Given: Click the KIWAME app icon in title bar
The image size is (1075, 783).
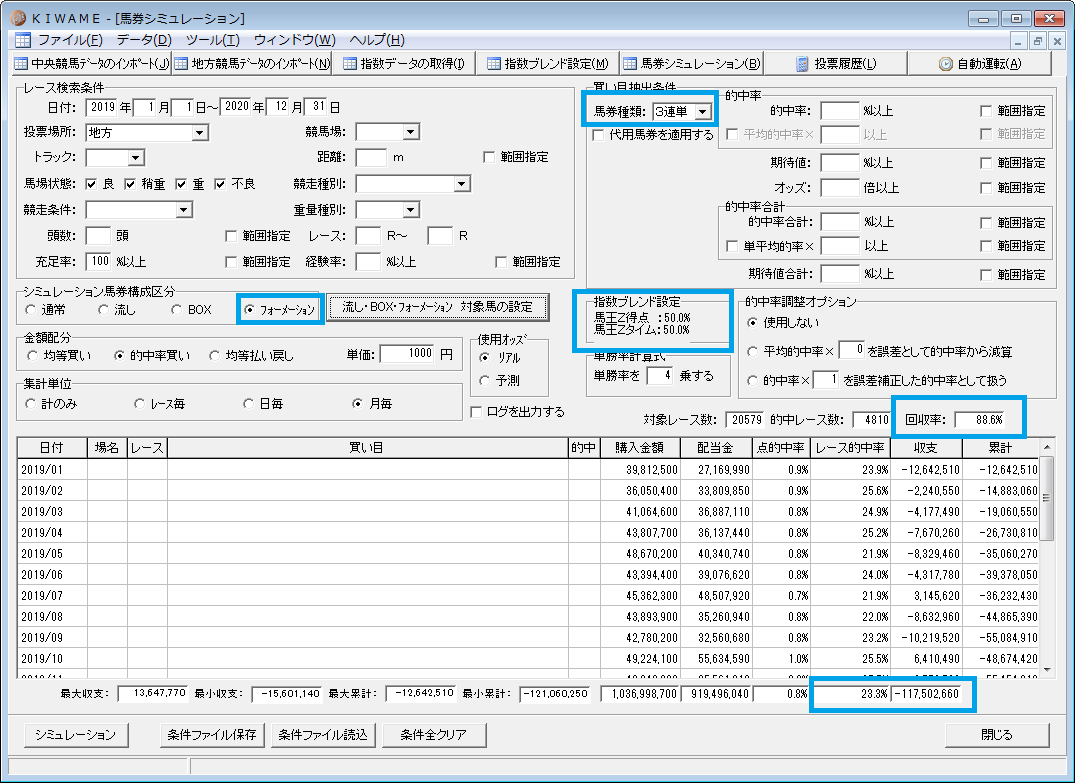Looking at the screenshot, I should (x=17, y=18).
